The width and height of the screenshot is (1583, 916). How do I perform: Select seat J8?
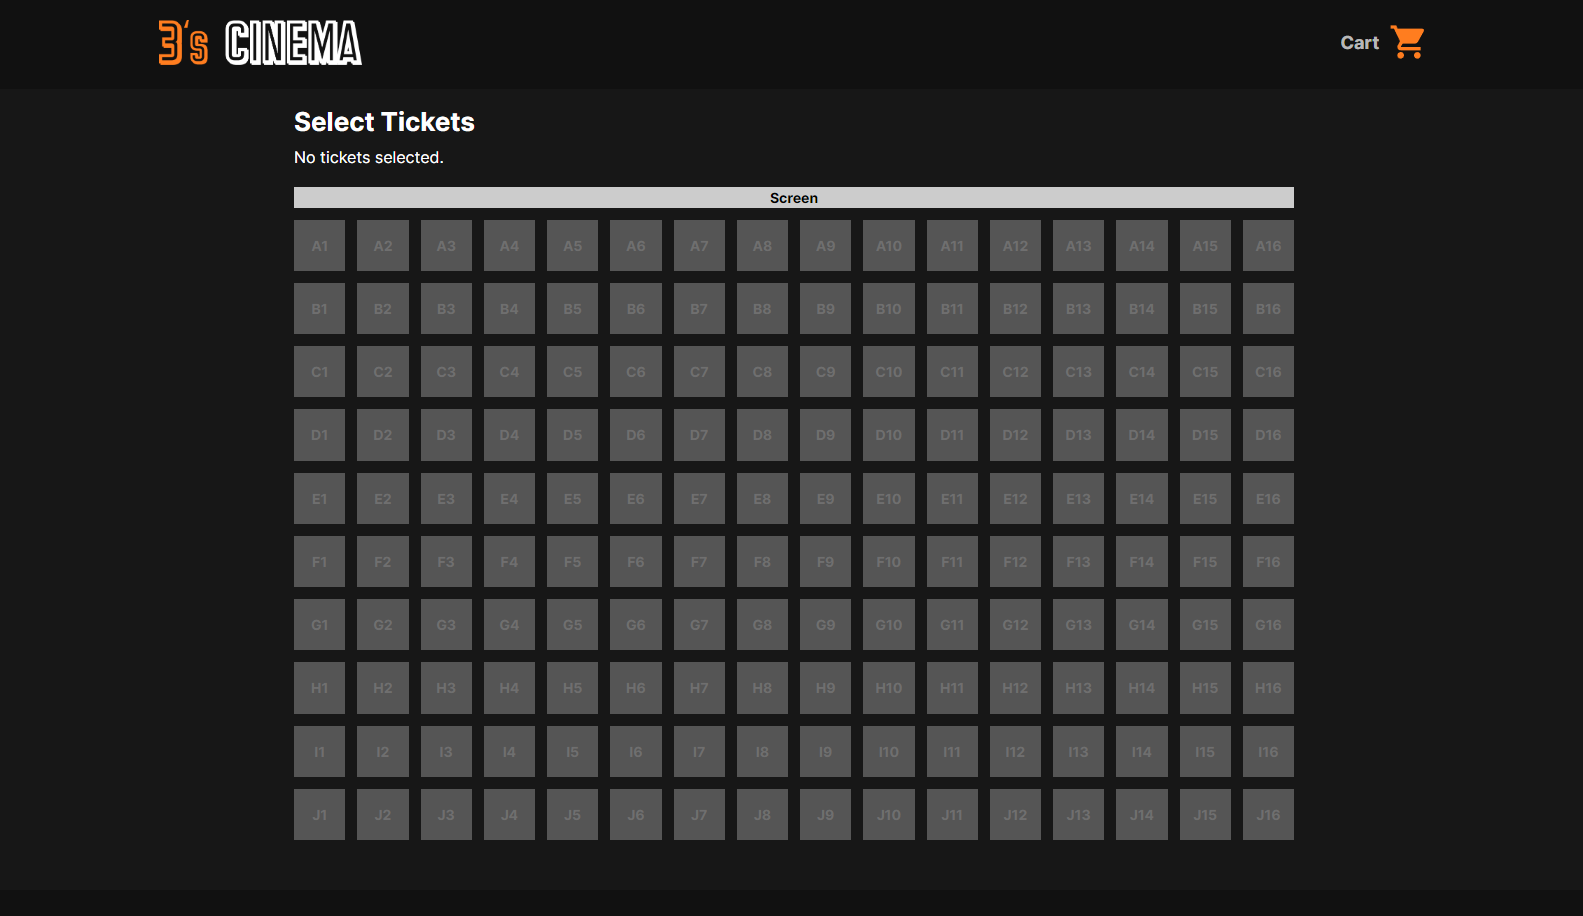[x=762, y=815]
